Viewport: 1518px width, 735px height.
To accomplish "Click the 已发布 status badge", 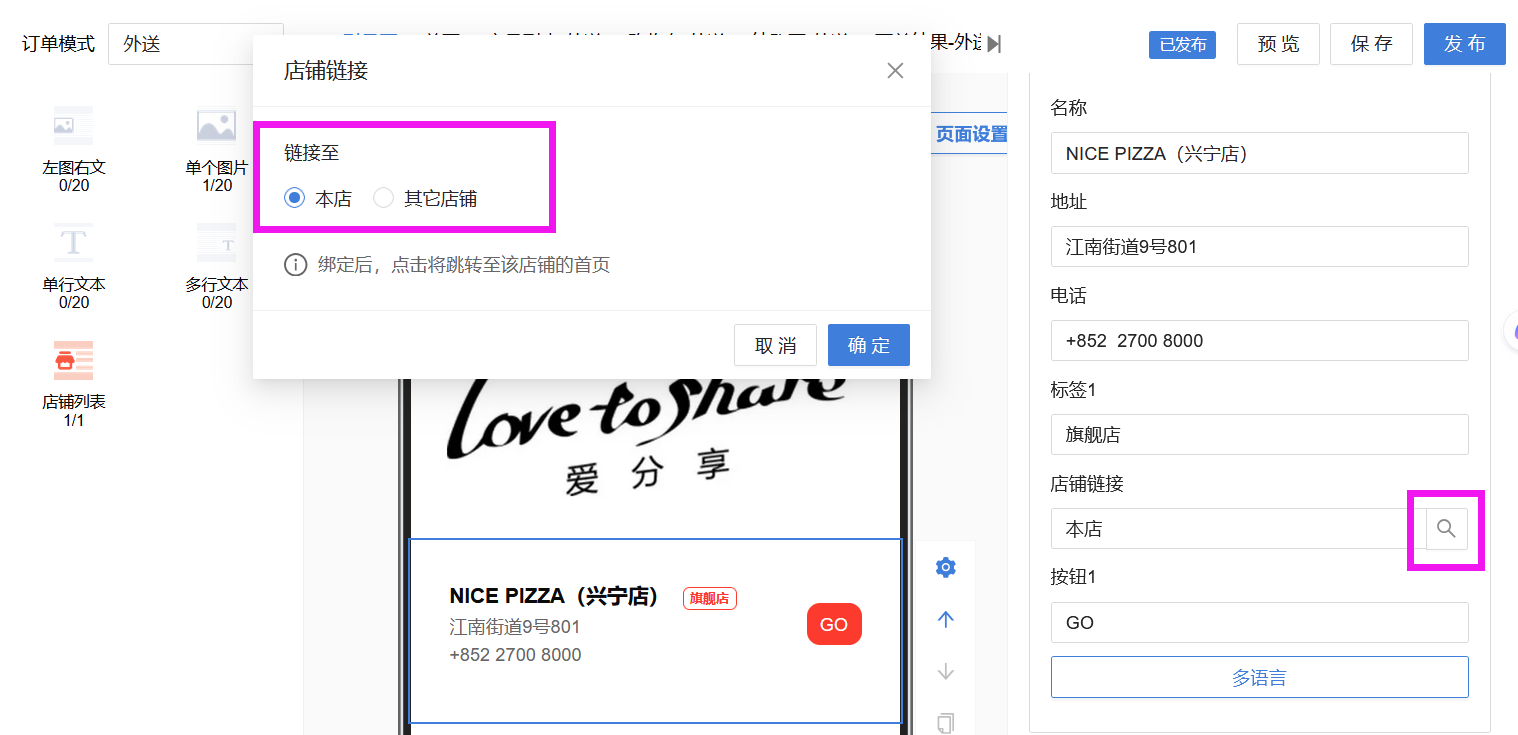I will pyautogui.click(x=1182, y=45).
